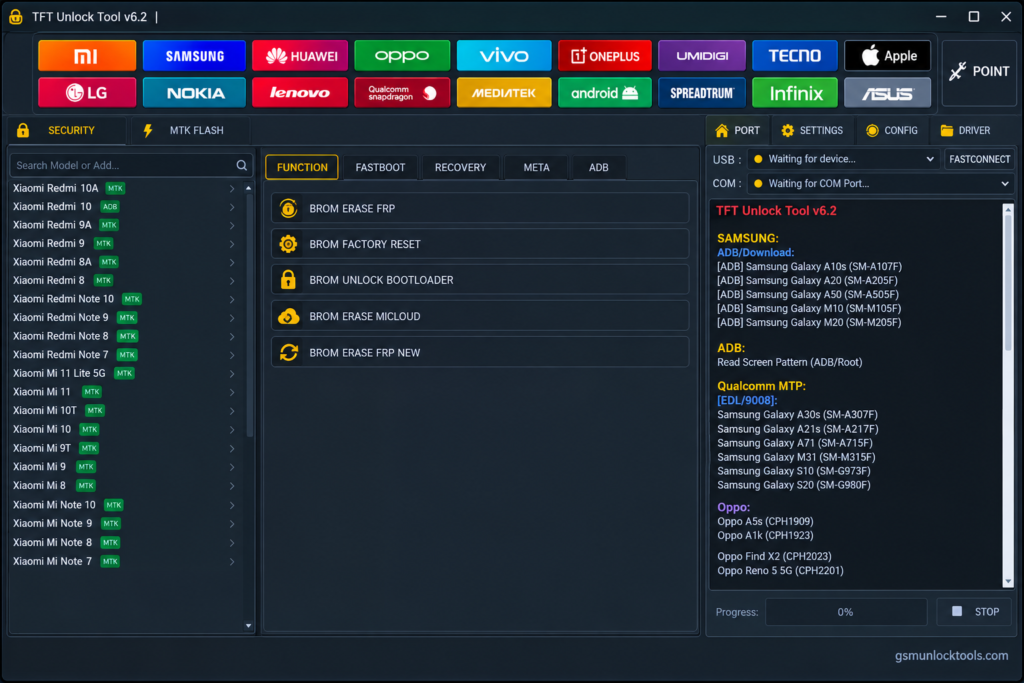Choose the Spreadtrum chipset tile
Screen dimensions: 1024x683
point(702,93)
